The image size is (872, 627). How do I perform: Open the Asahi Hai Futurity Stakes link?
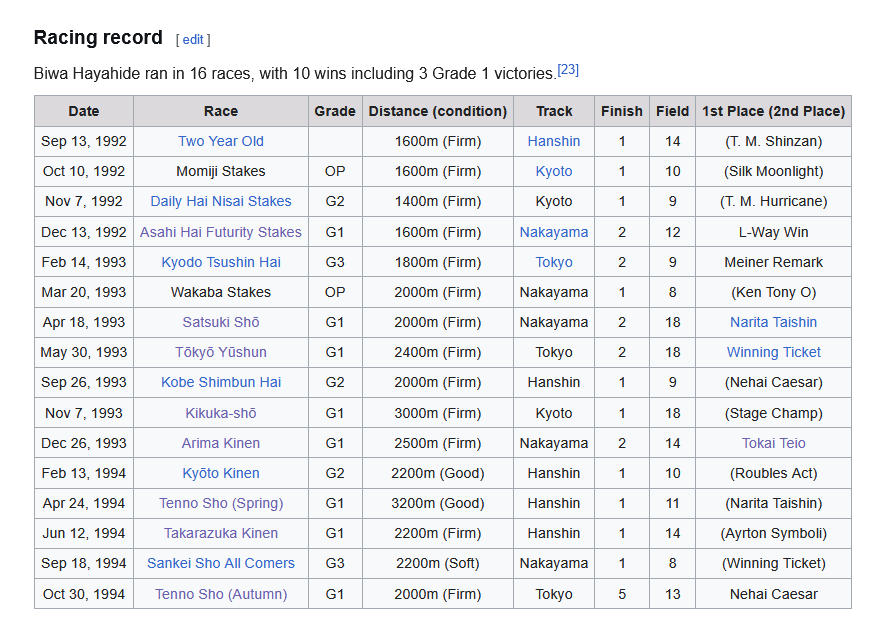pyautogui.click(x=221, y=232)
